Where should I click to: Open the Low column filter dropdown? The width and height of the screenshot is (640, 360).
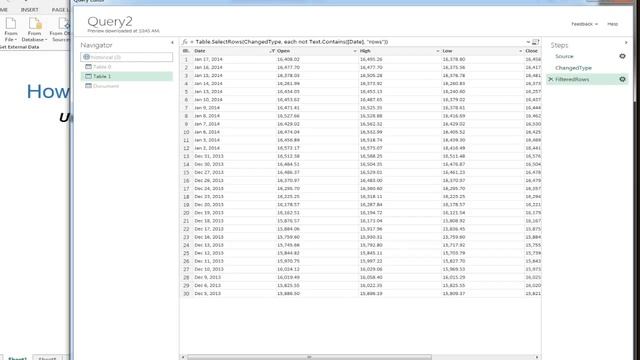[x=520, y=51]
